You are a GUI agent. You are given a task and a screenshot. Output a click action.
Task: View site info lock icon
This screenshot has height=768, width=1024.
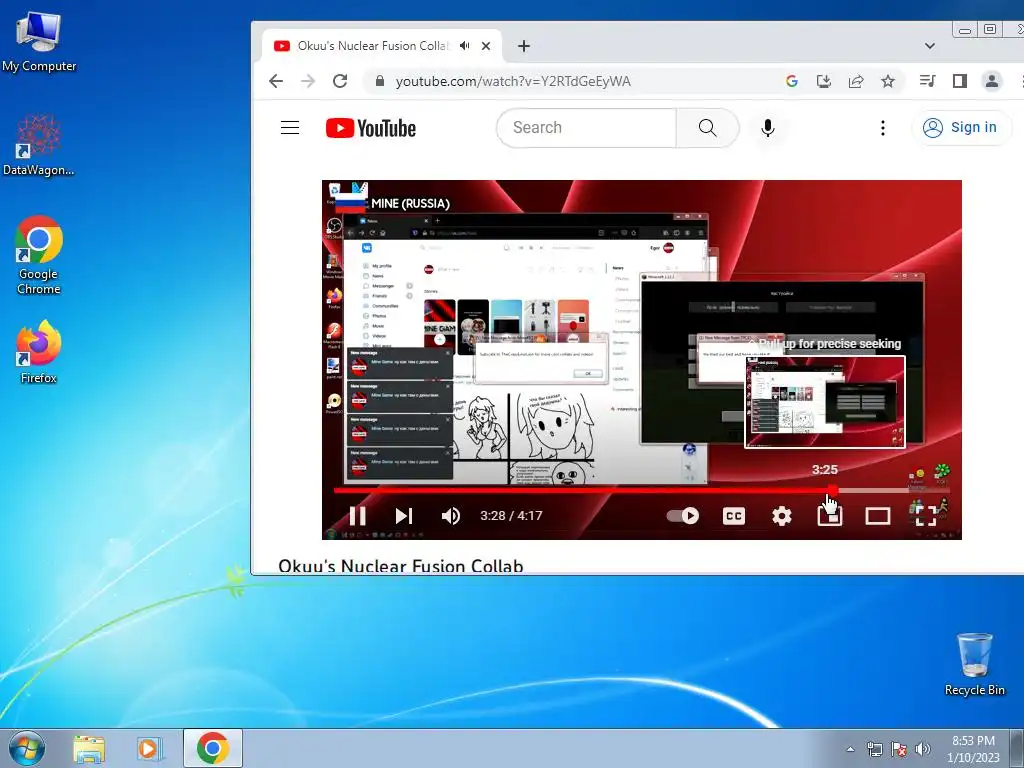tap(379, 81)
